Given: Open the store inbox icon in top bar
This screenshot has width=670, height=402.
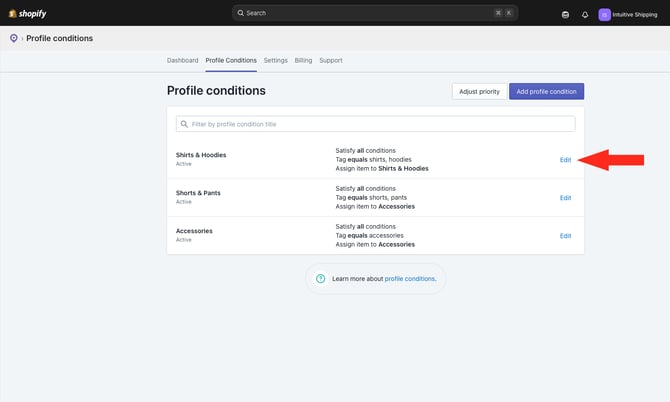Looking at the screenshot, I should pos(565,15).
